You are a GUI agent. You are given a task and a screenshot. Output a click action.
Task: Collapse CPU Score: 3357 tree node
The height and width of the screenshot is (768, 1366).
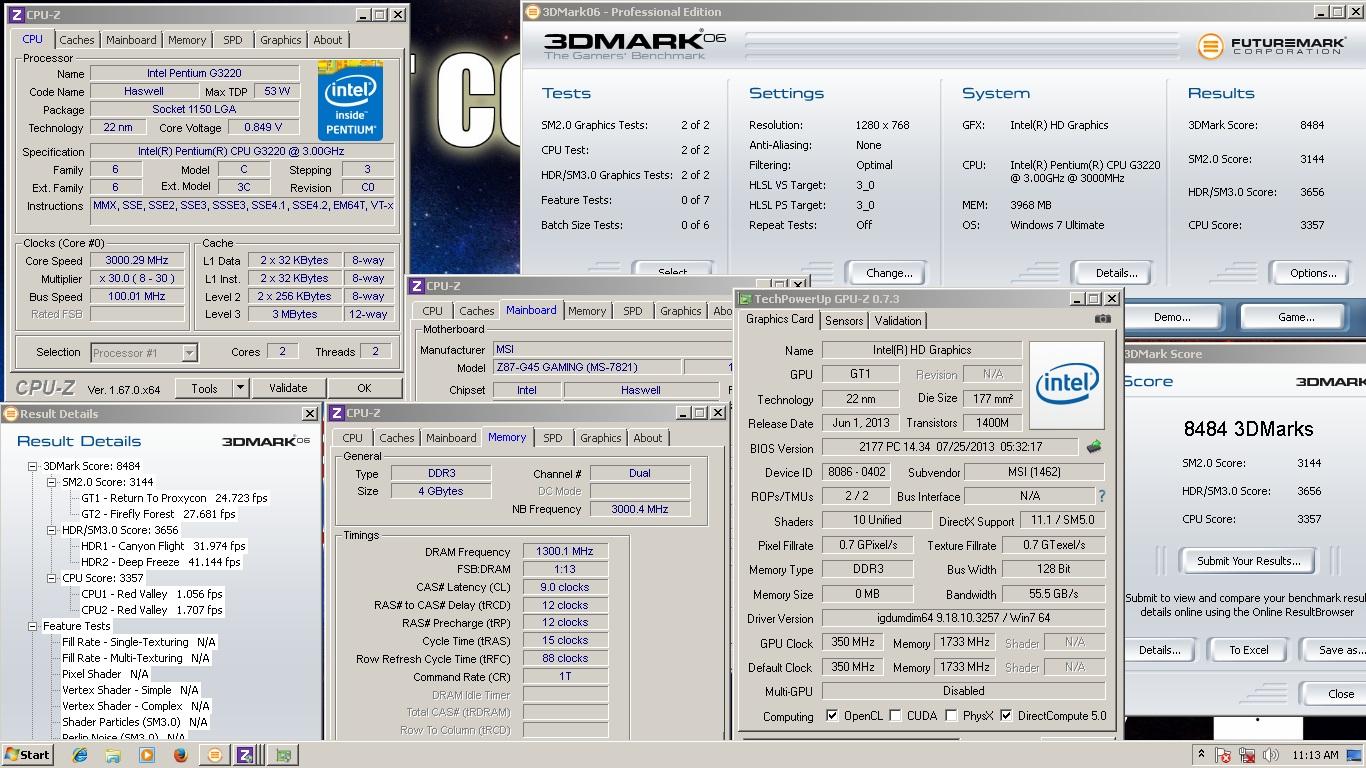tap(52, 578)
